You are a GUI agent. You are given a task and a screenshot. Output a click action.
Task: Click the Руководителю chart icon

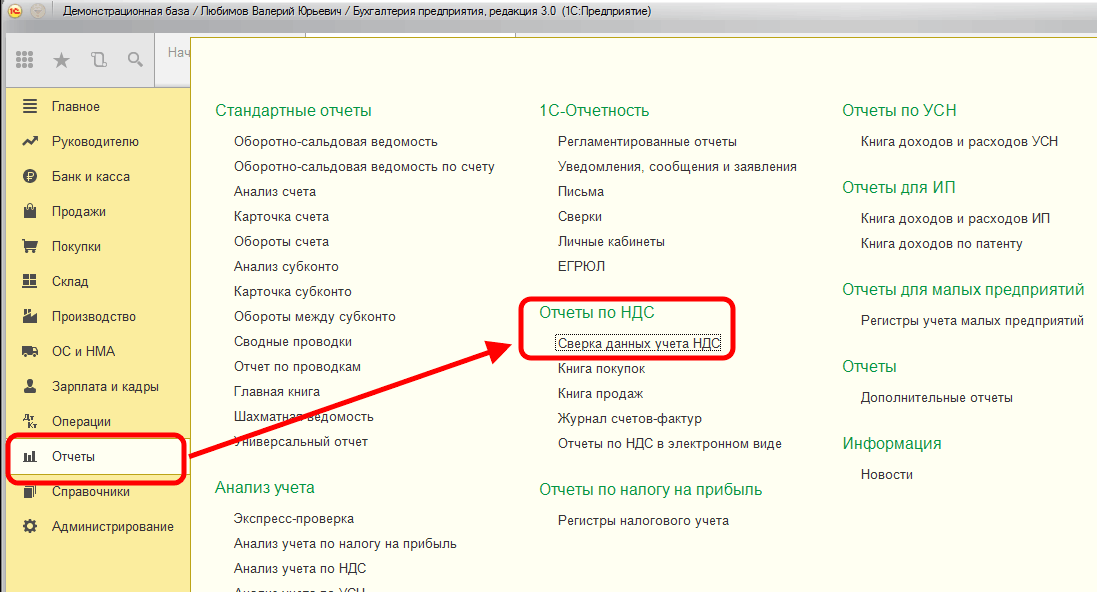pos(29,141)
